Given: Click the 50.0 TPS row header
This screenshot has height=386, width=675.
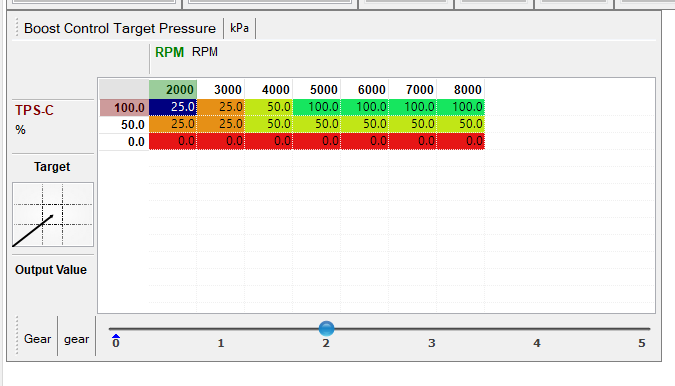Looking at the screenshot, I should (124, 124).
